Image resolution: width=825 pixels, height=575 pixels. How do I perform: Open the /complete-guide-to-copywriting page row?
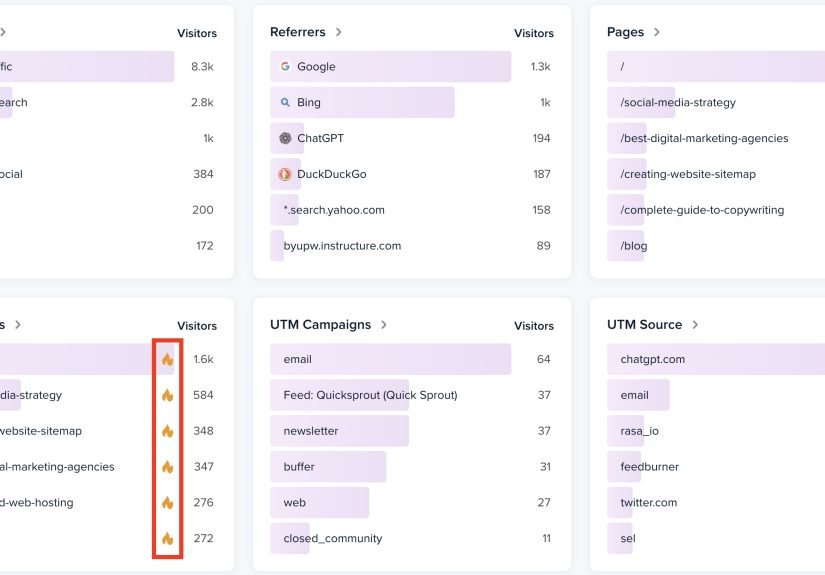(716, 209)
